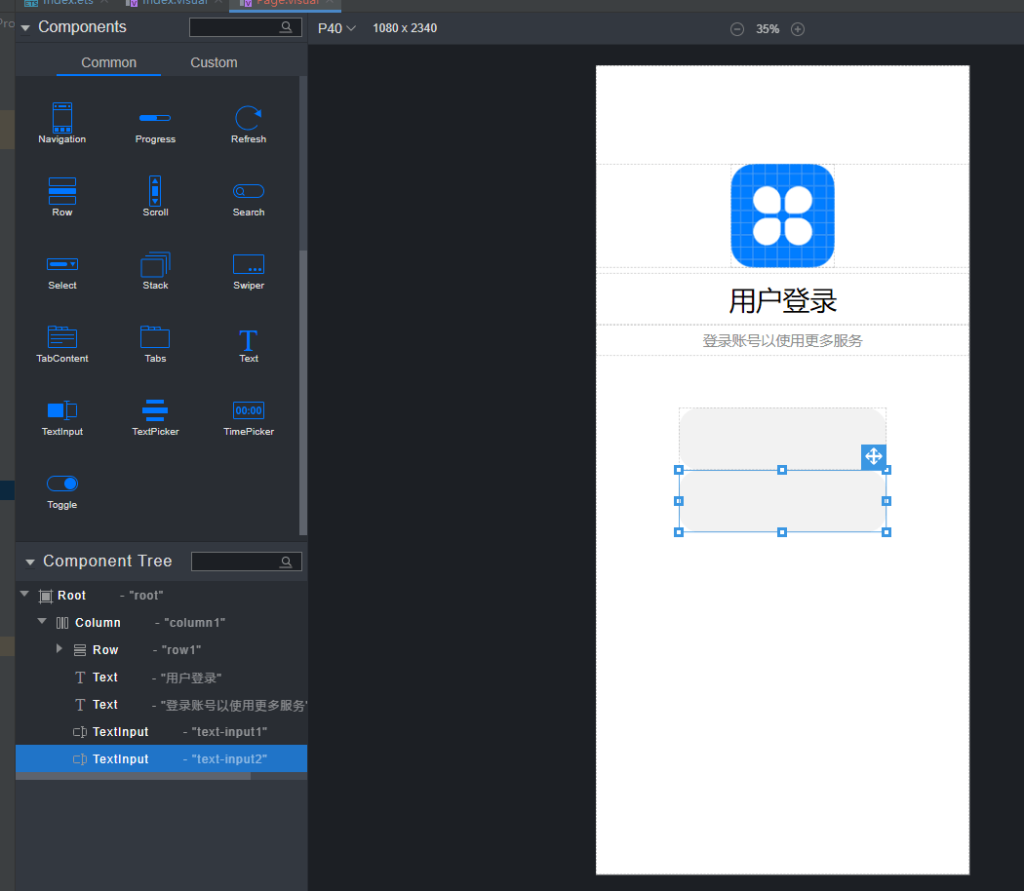Select the Toggle switch component

coord(61,486)
